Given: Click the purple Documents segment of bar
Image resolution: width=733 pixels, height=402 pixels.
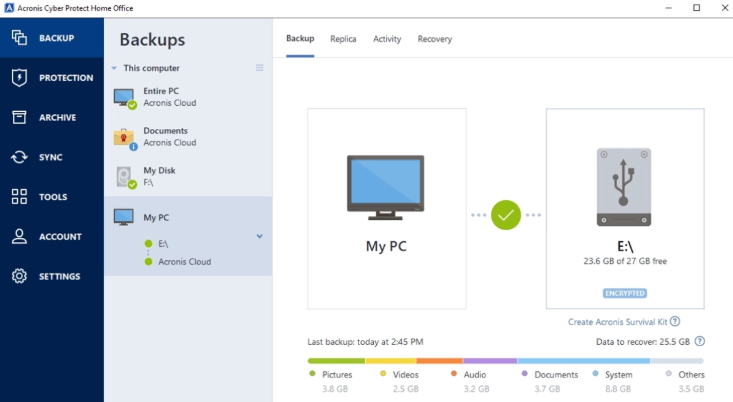Looking at the screenshot, I should pyautogui.click(x=490, y=361).
